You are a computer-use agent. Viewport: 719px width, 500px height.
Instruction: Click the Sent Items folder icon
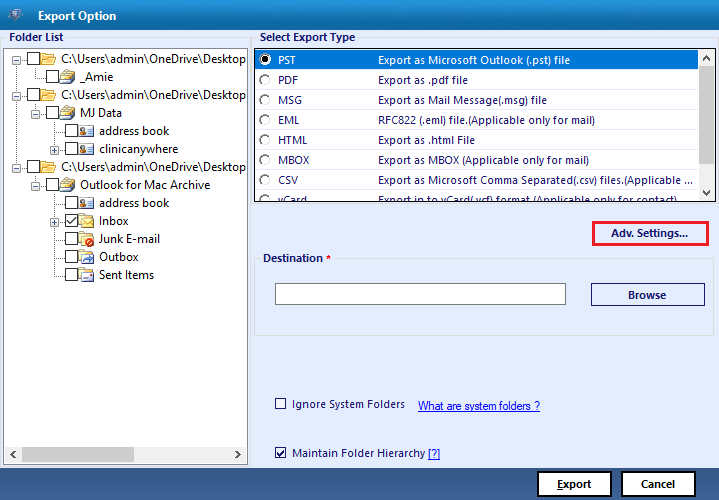point(86,274)
